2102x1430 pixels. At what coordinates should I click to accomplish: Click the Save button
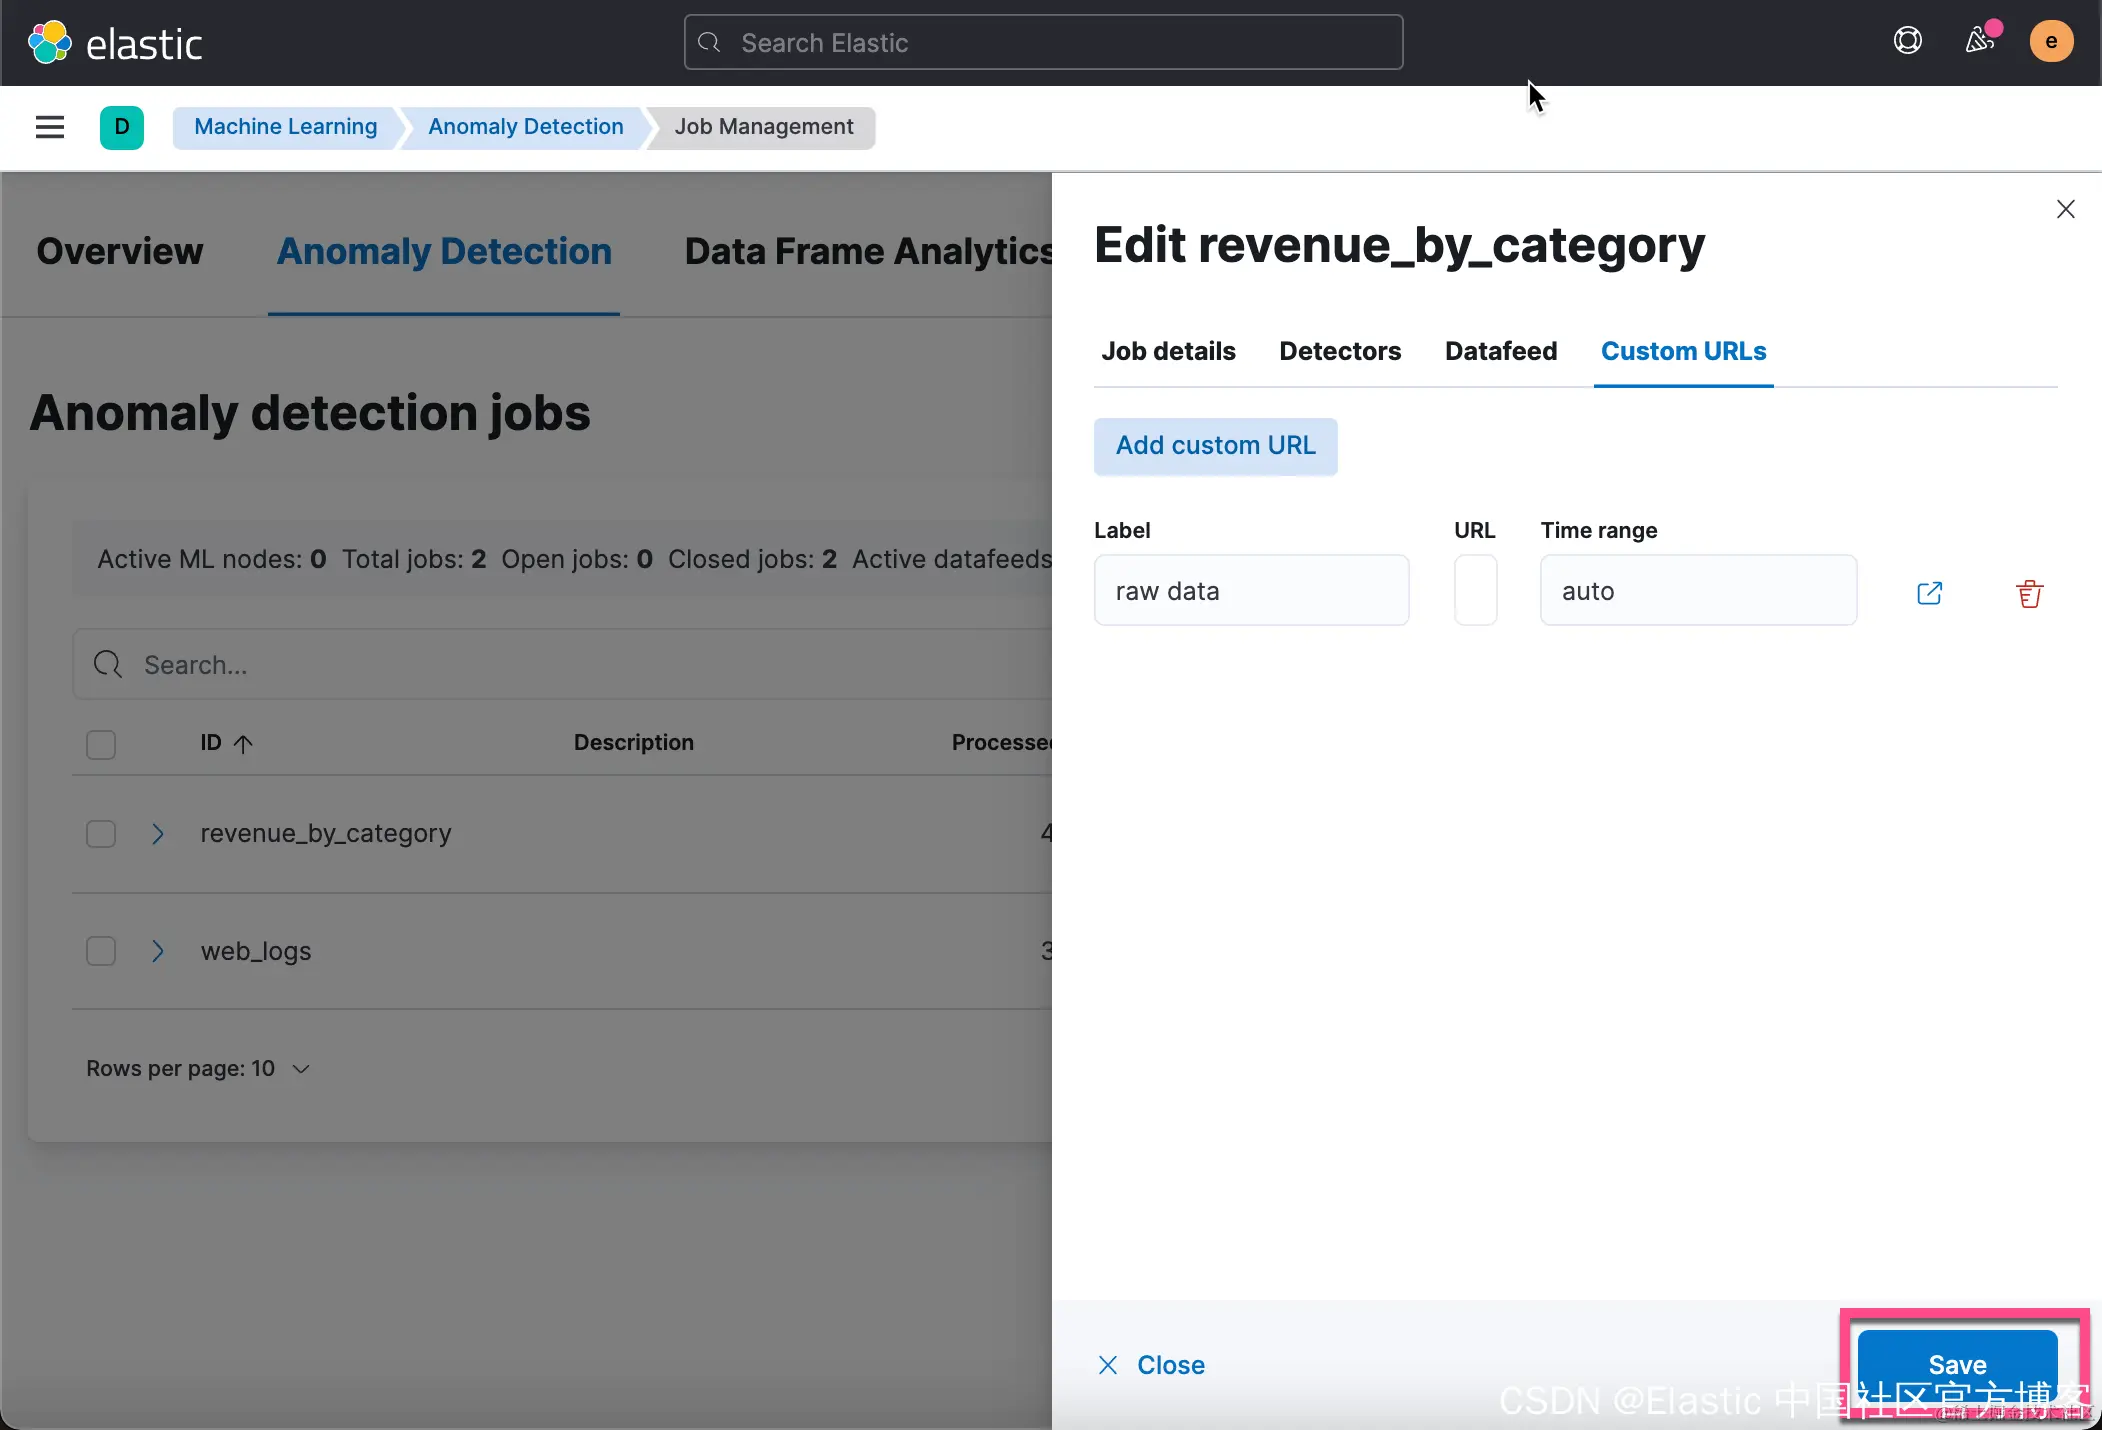pos(1956,1363)
